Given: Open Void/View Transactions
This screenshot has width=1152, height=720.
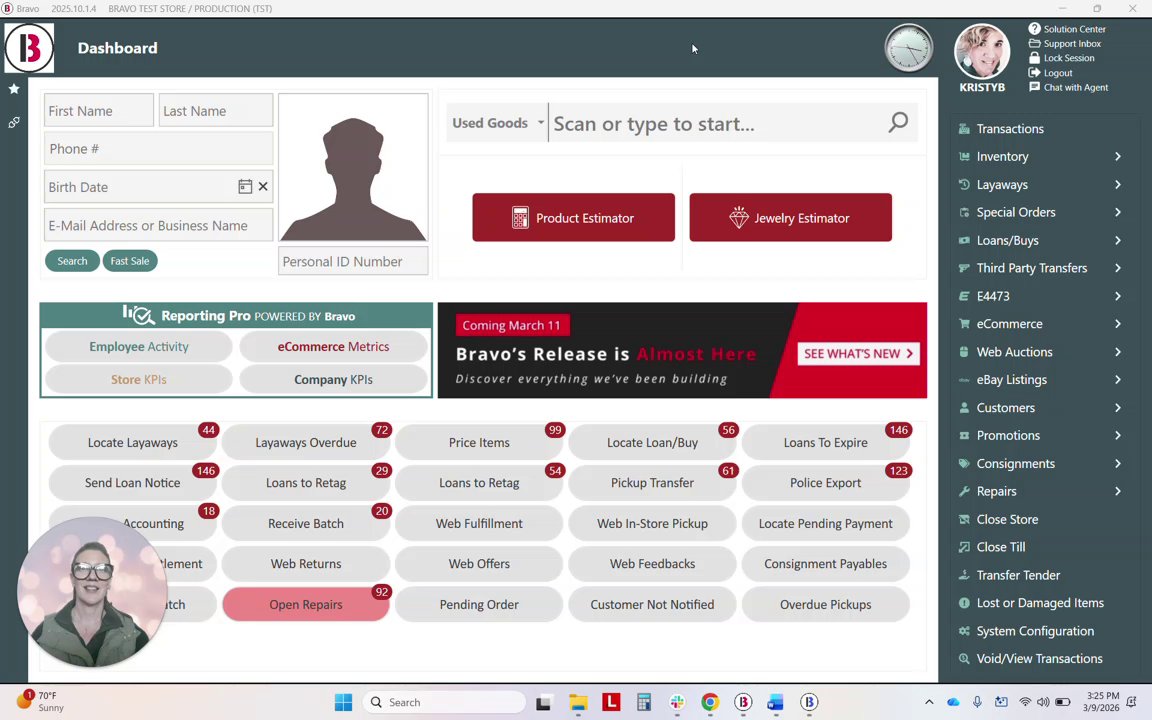Looking at the screenshot, I should tap(1040, 659).
